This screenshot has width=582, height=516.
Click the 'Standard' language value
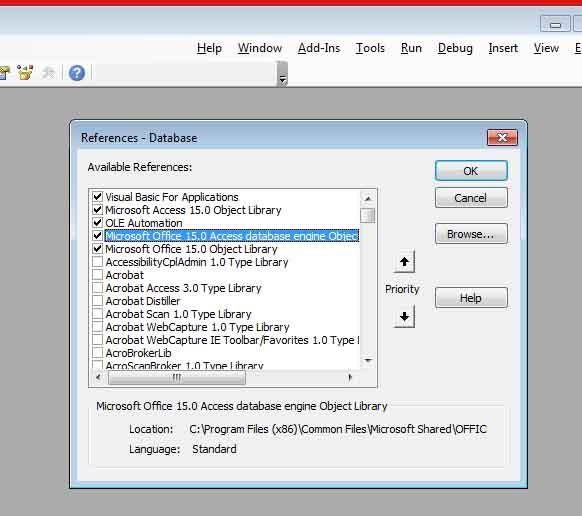[x=214, y=449]
